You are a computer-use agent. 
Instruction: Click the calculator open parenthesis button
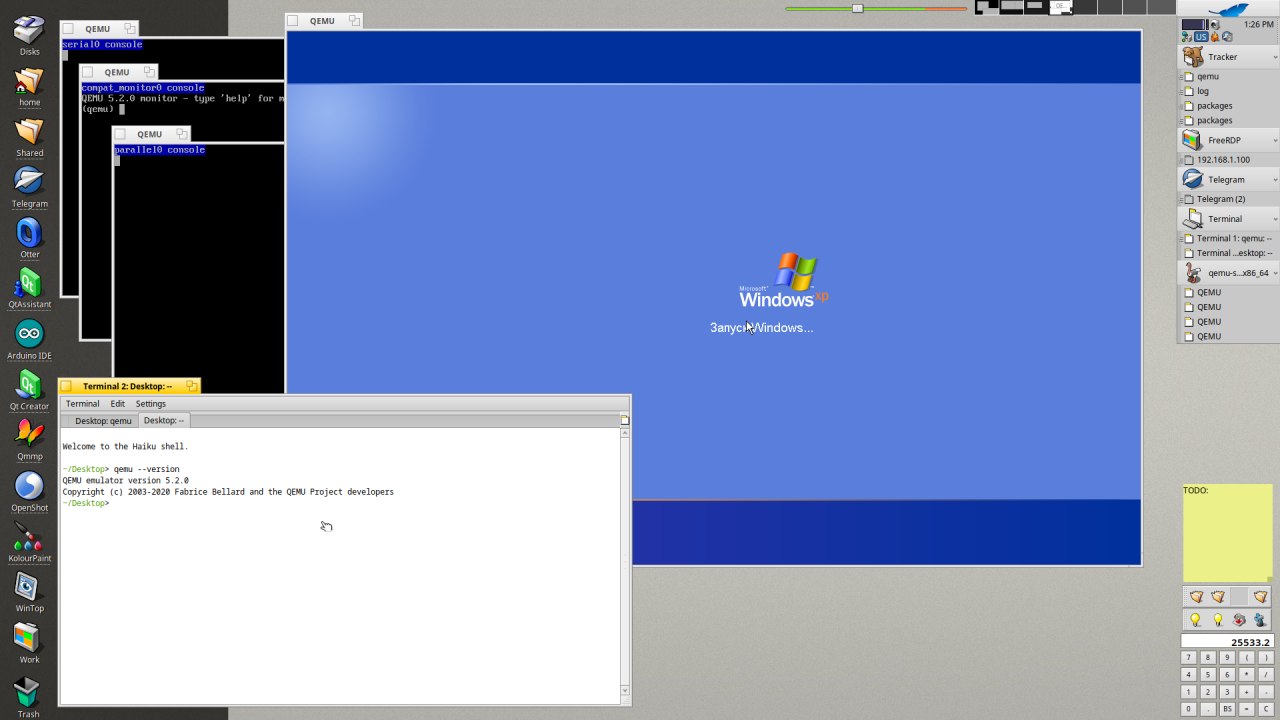[x=1246, y=658]
